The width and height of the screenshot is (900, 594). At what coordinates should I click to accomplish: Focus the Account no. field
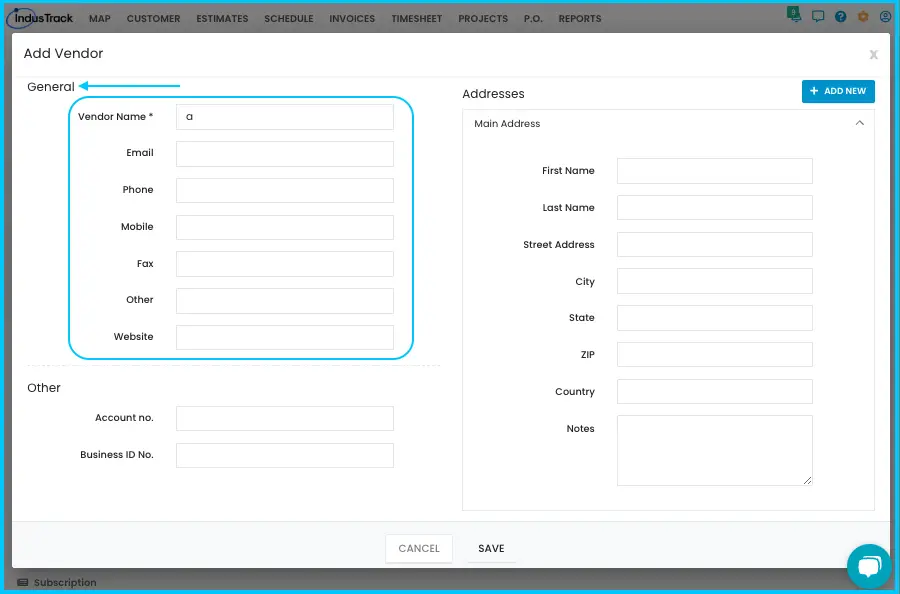[x=285, y=418]
